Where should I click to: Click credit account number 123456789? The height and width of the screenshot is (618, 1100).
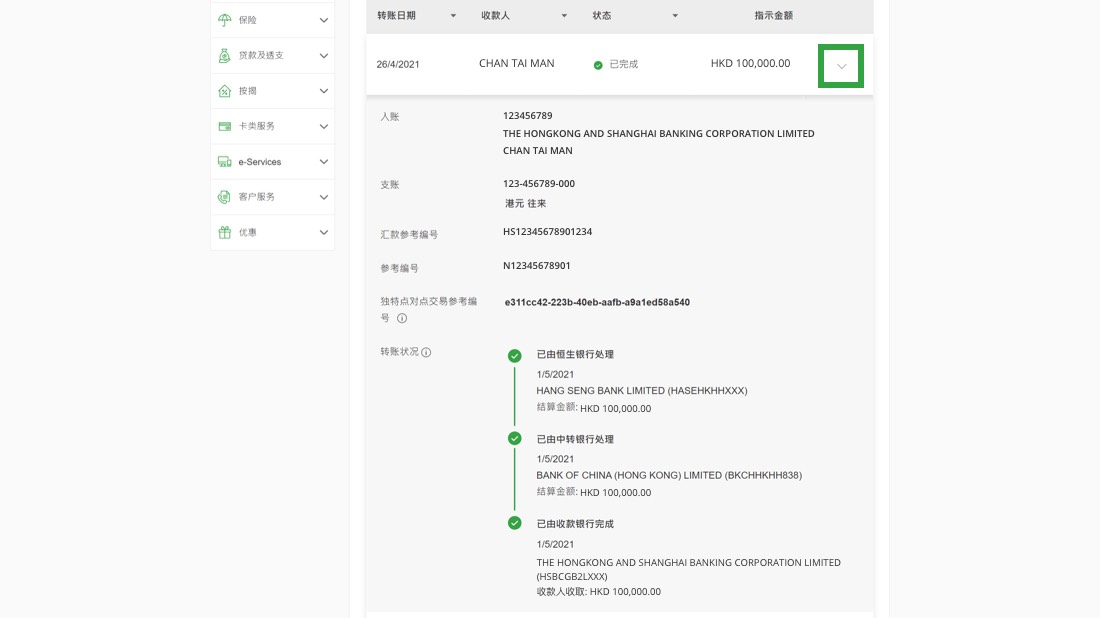click(x=528, y=116)
